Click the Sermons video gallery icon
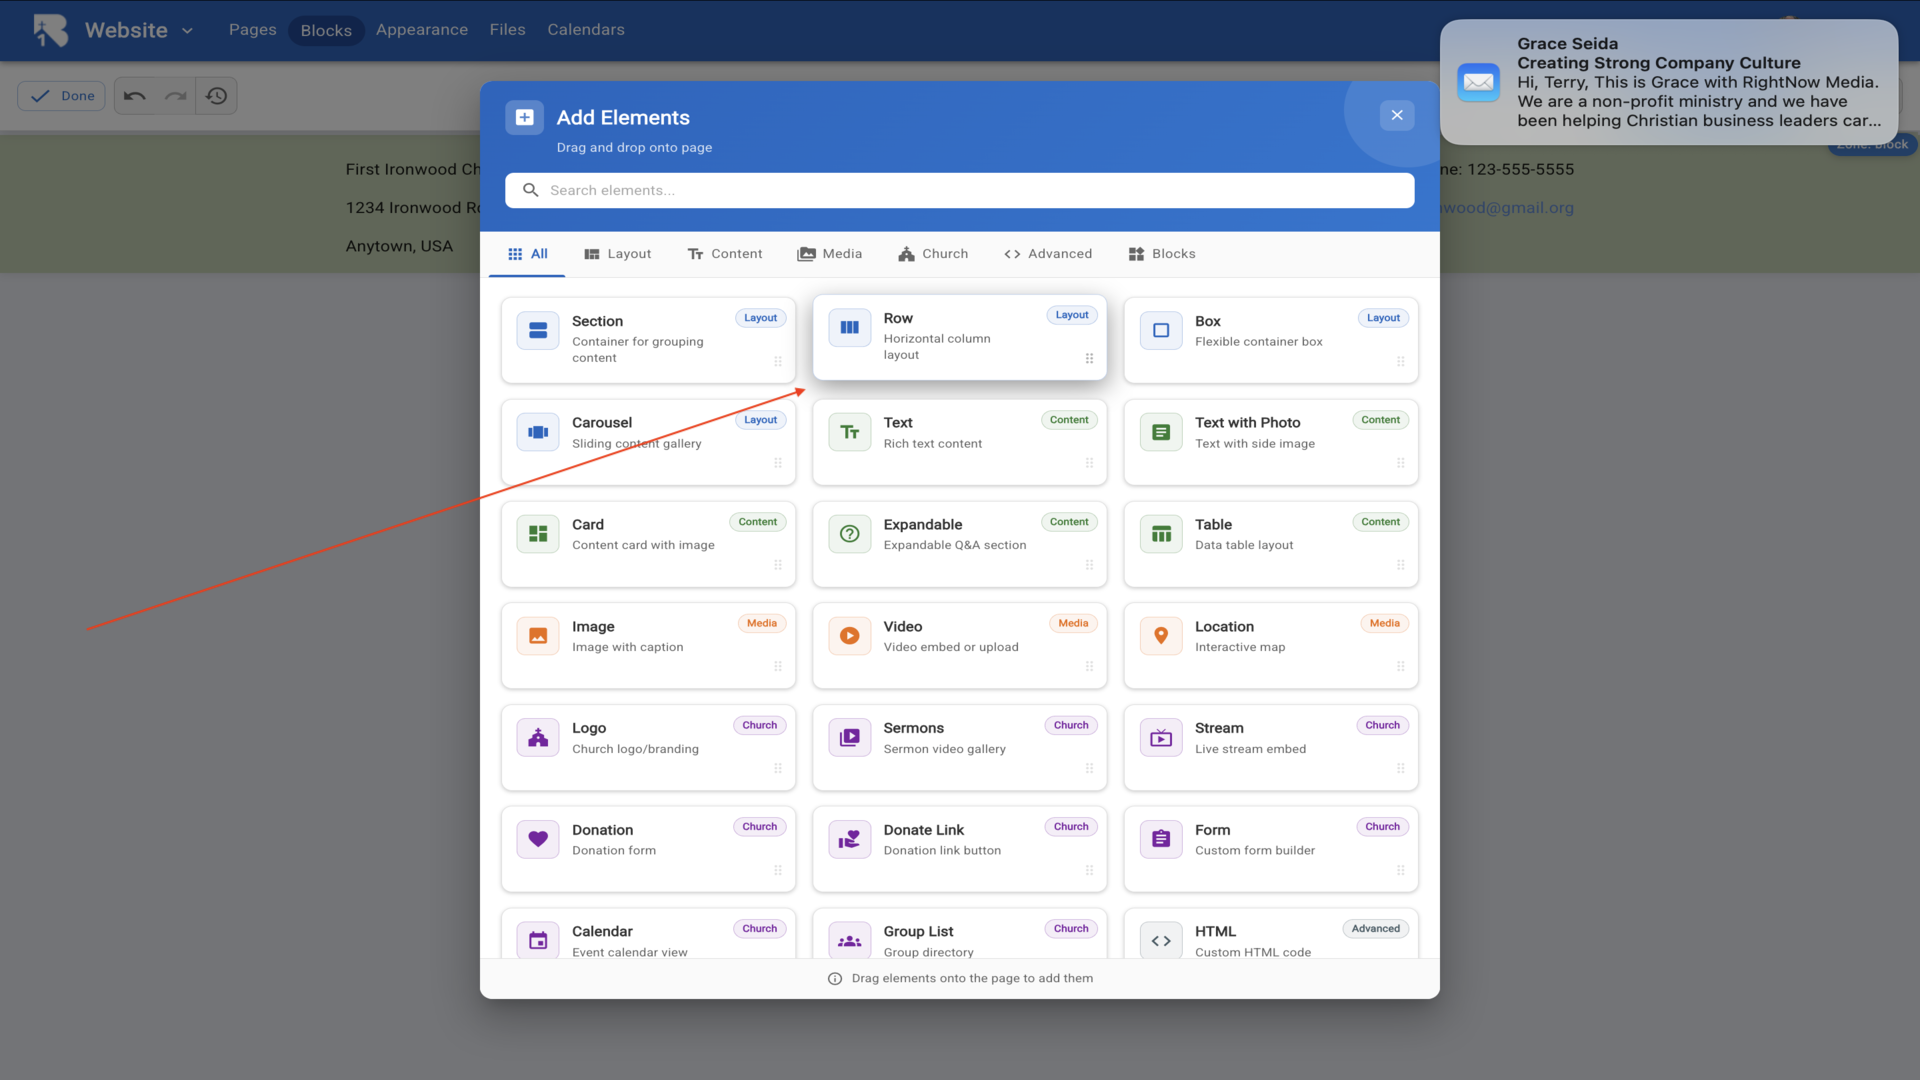Viewport: 1920px width, 1080px height. (849, 738)
